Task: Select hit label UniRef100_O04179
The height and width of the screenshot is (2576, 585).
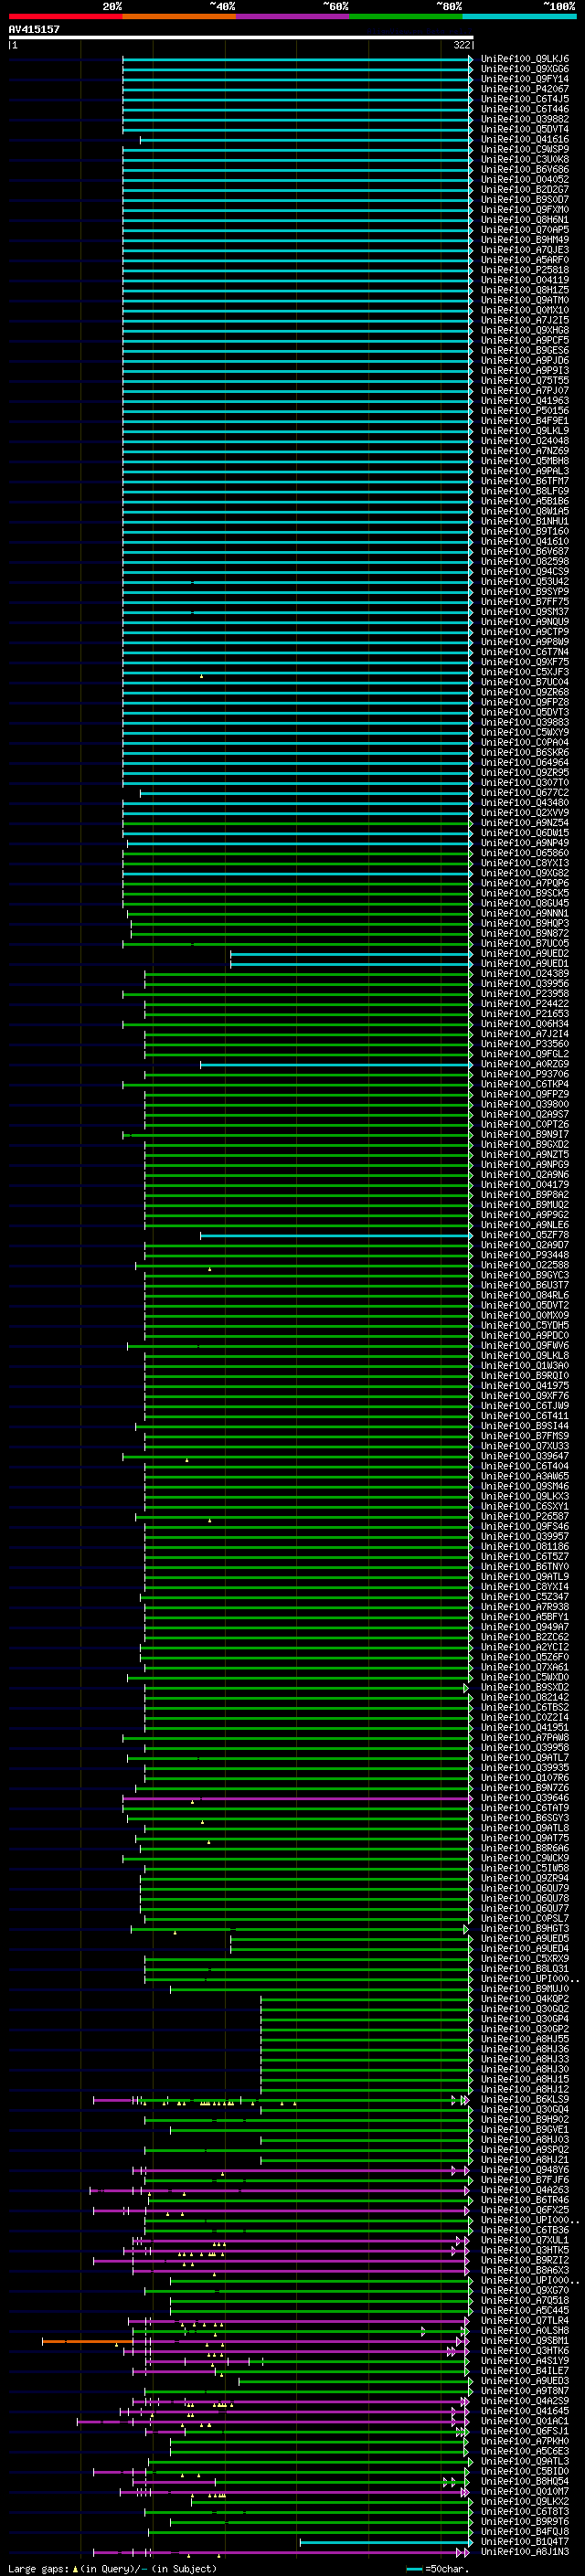Action: click(525, 1185)
